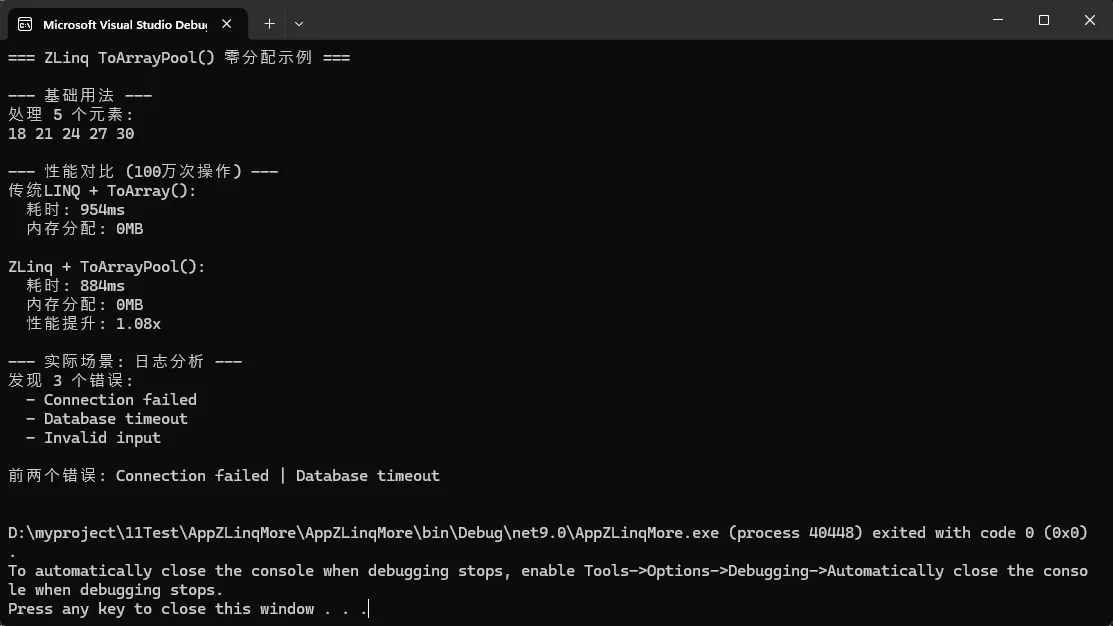
Task: Close the terminal window
Action: 1089,20
